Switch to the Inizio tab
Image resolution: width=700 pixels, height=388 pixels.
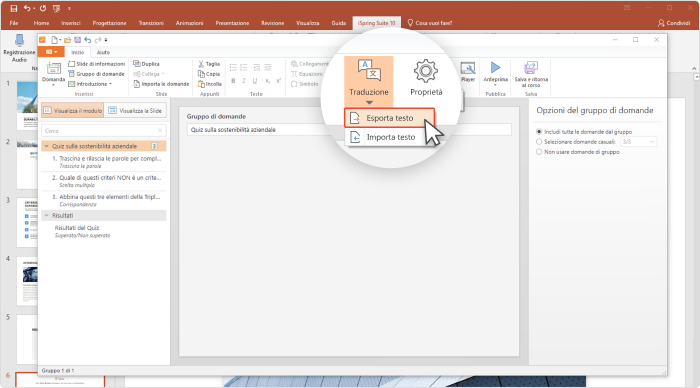coord(78,52)
